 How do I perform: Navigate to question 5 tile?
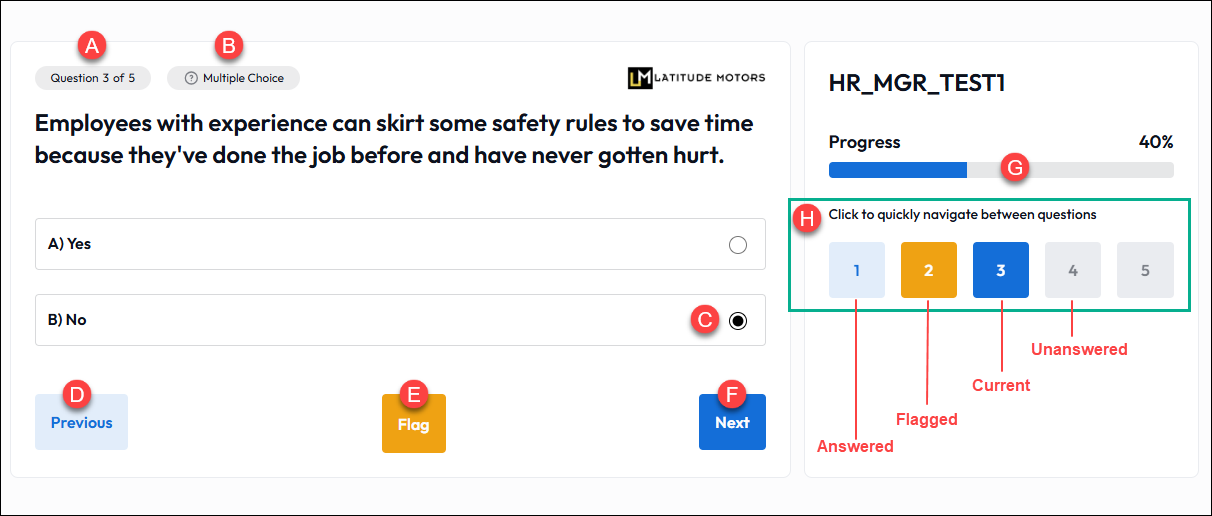[1145, 270]
